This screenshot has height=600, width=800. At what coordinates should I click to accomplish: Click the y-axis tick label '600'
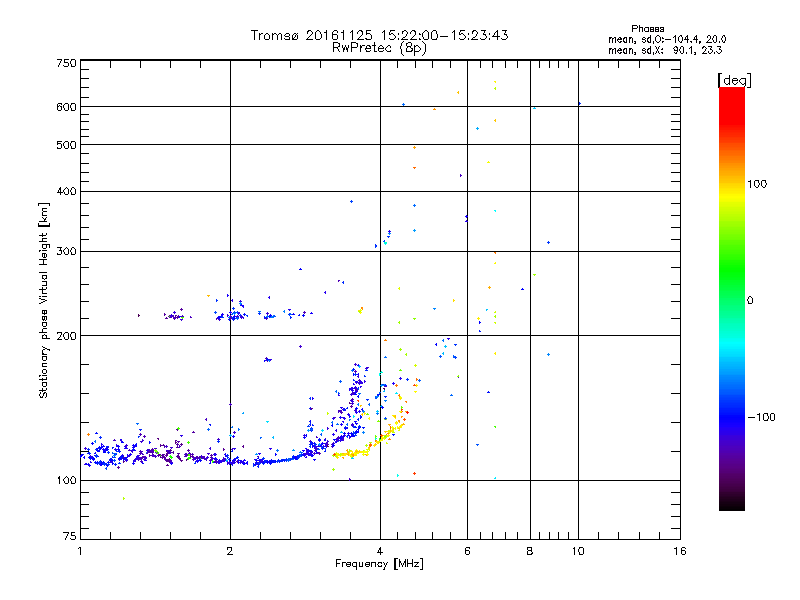(x=66, y=107)
